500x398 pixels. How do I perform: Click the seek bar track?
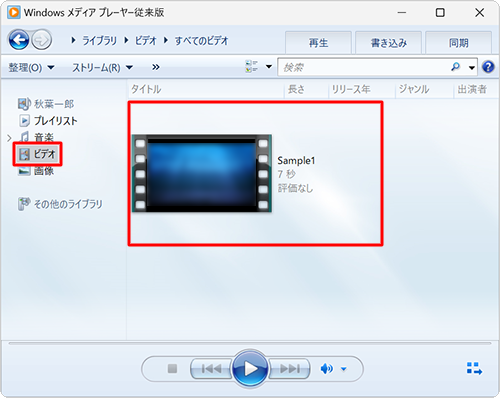pyautogui.click(x=250, y=343)
